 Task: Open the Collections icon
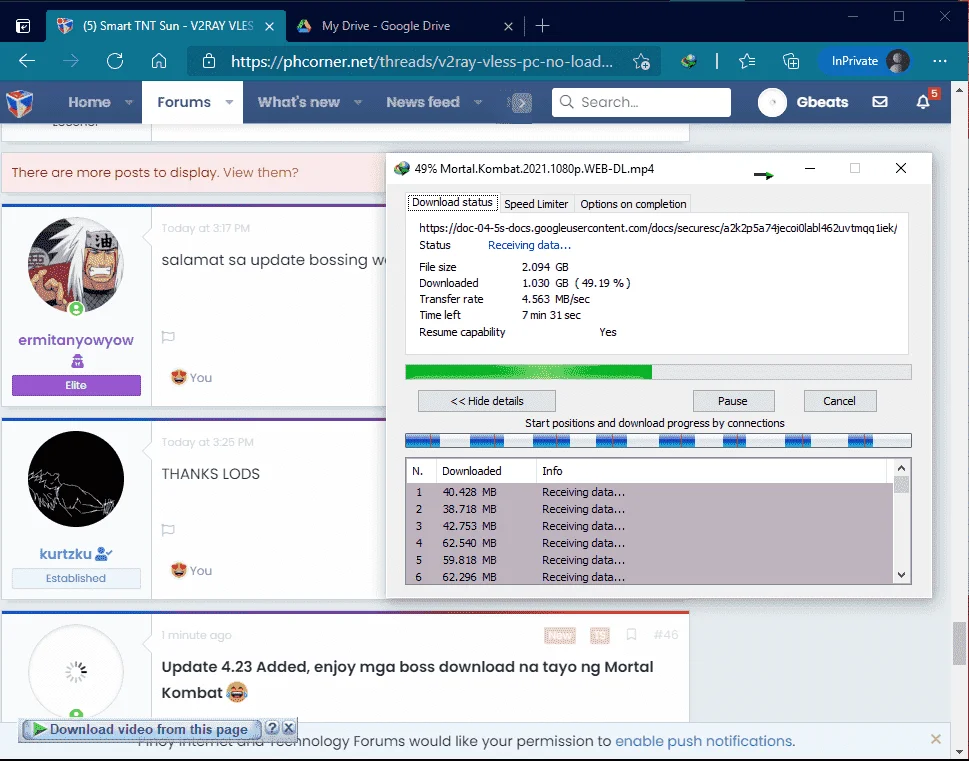pyautogui.click(x=790, y=61)
